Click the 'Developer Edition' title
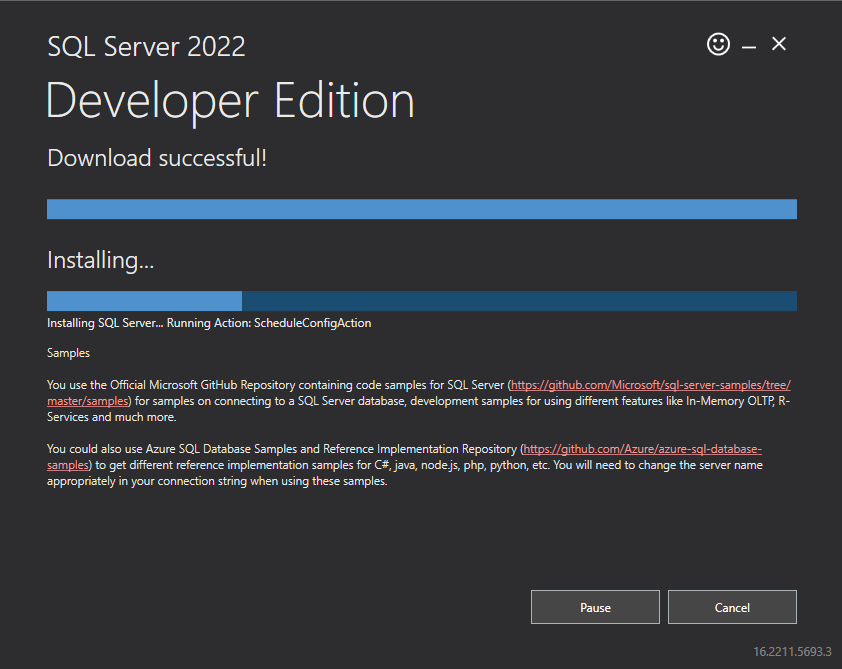The height and width of the screenshot is (669, 842). click(x=230, y=101)
